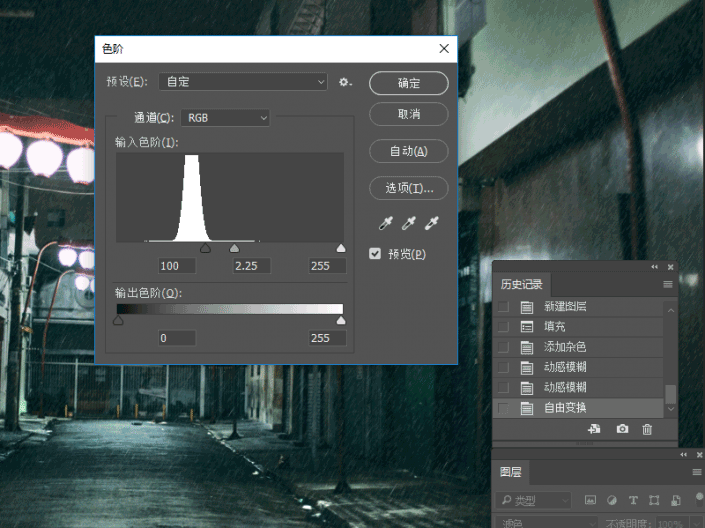Confirm Levels with the 确定 button
This screenshot has height=528, width=705.
(409, 83)
